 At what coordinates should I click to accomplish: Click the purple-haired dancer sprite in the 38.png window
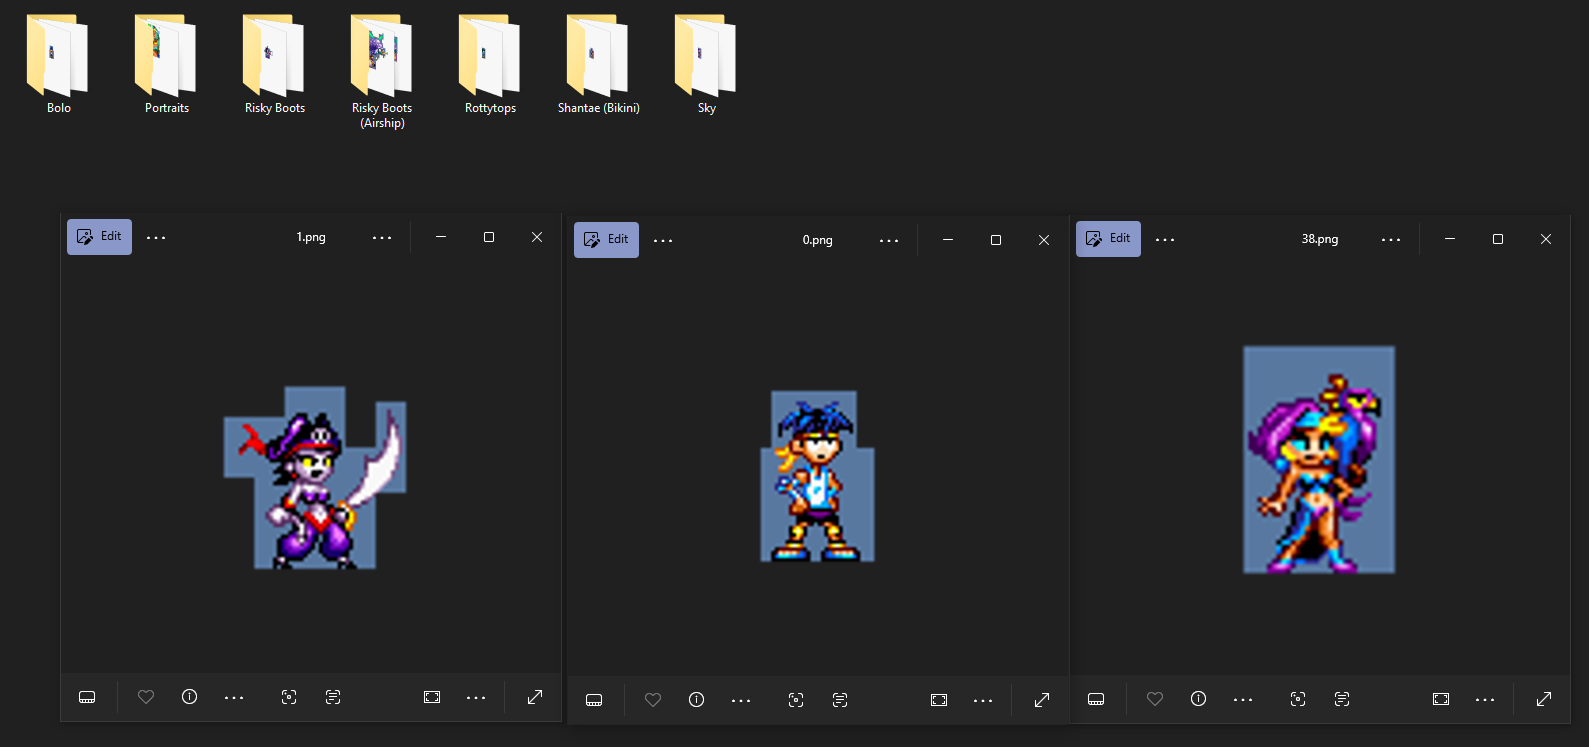coord(1319,460)
